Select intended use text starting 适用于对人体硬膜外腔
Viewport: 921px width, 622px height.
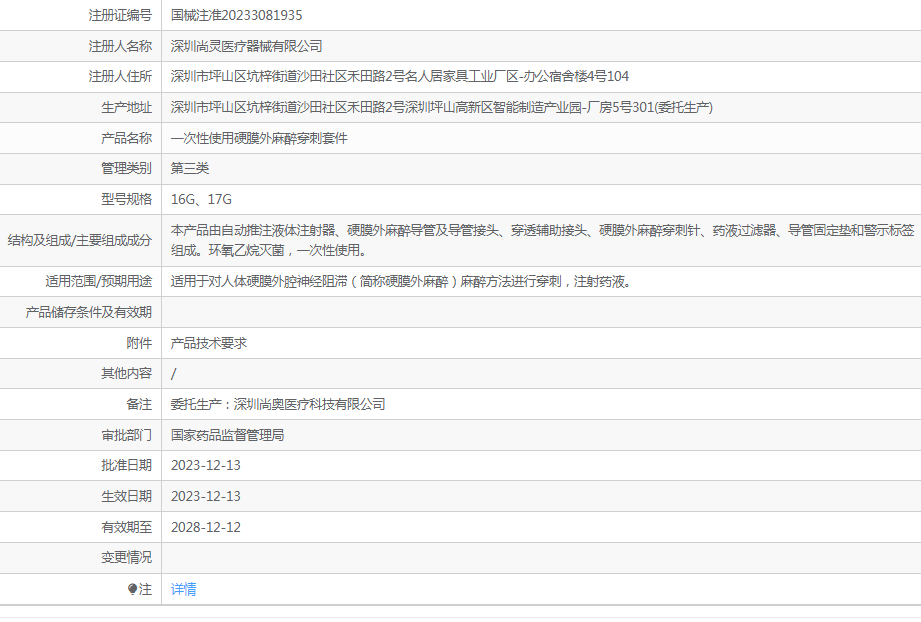tap(402, 281)
